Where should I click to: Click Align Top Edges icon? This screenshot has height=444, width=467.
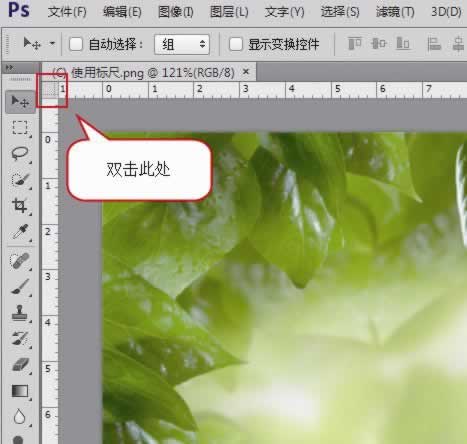tap(355, 44)
